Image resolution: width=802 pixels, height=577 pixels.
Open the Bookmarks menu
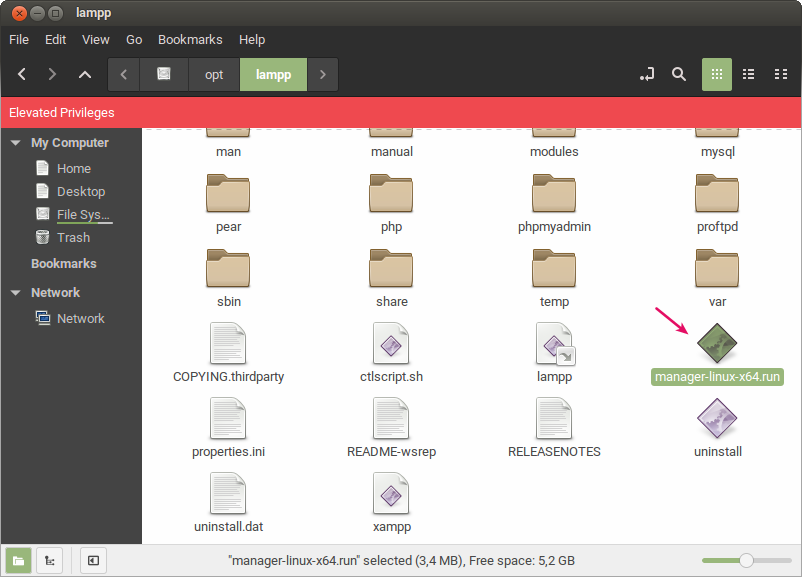pyautogui.click(x=190, y=39)
